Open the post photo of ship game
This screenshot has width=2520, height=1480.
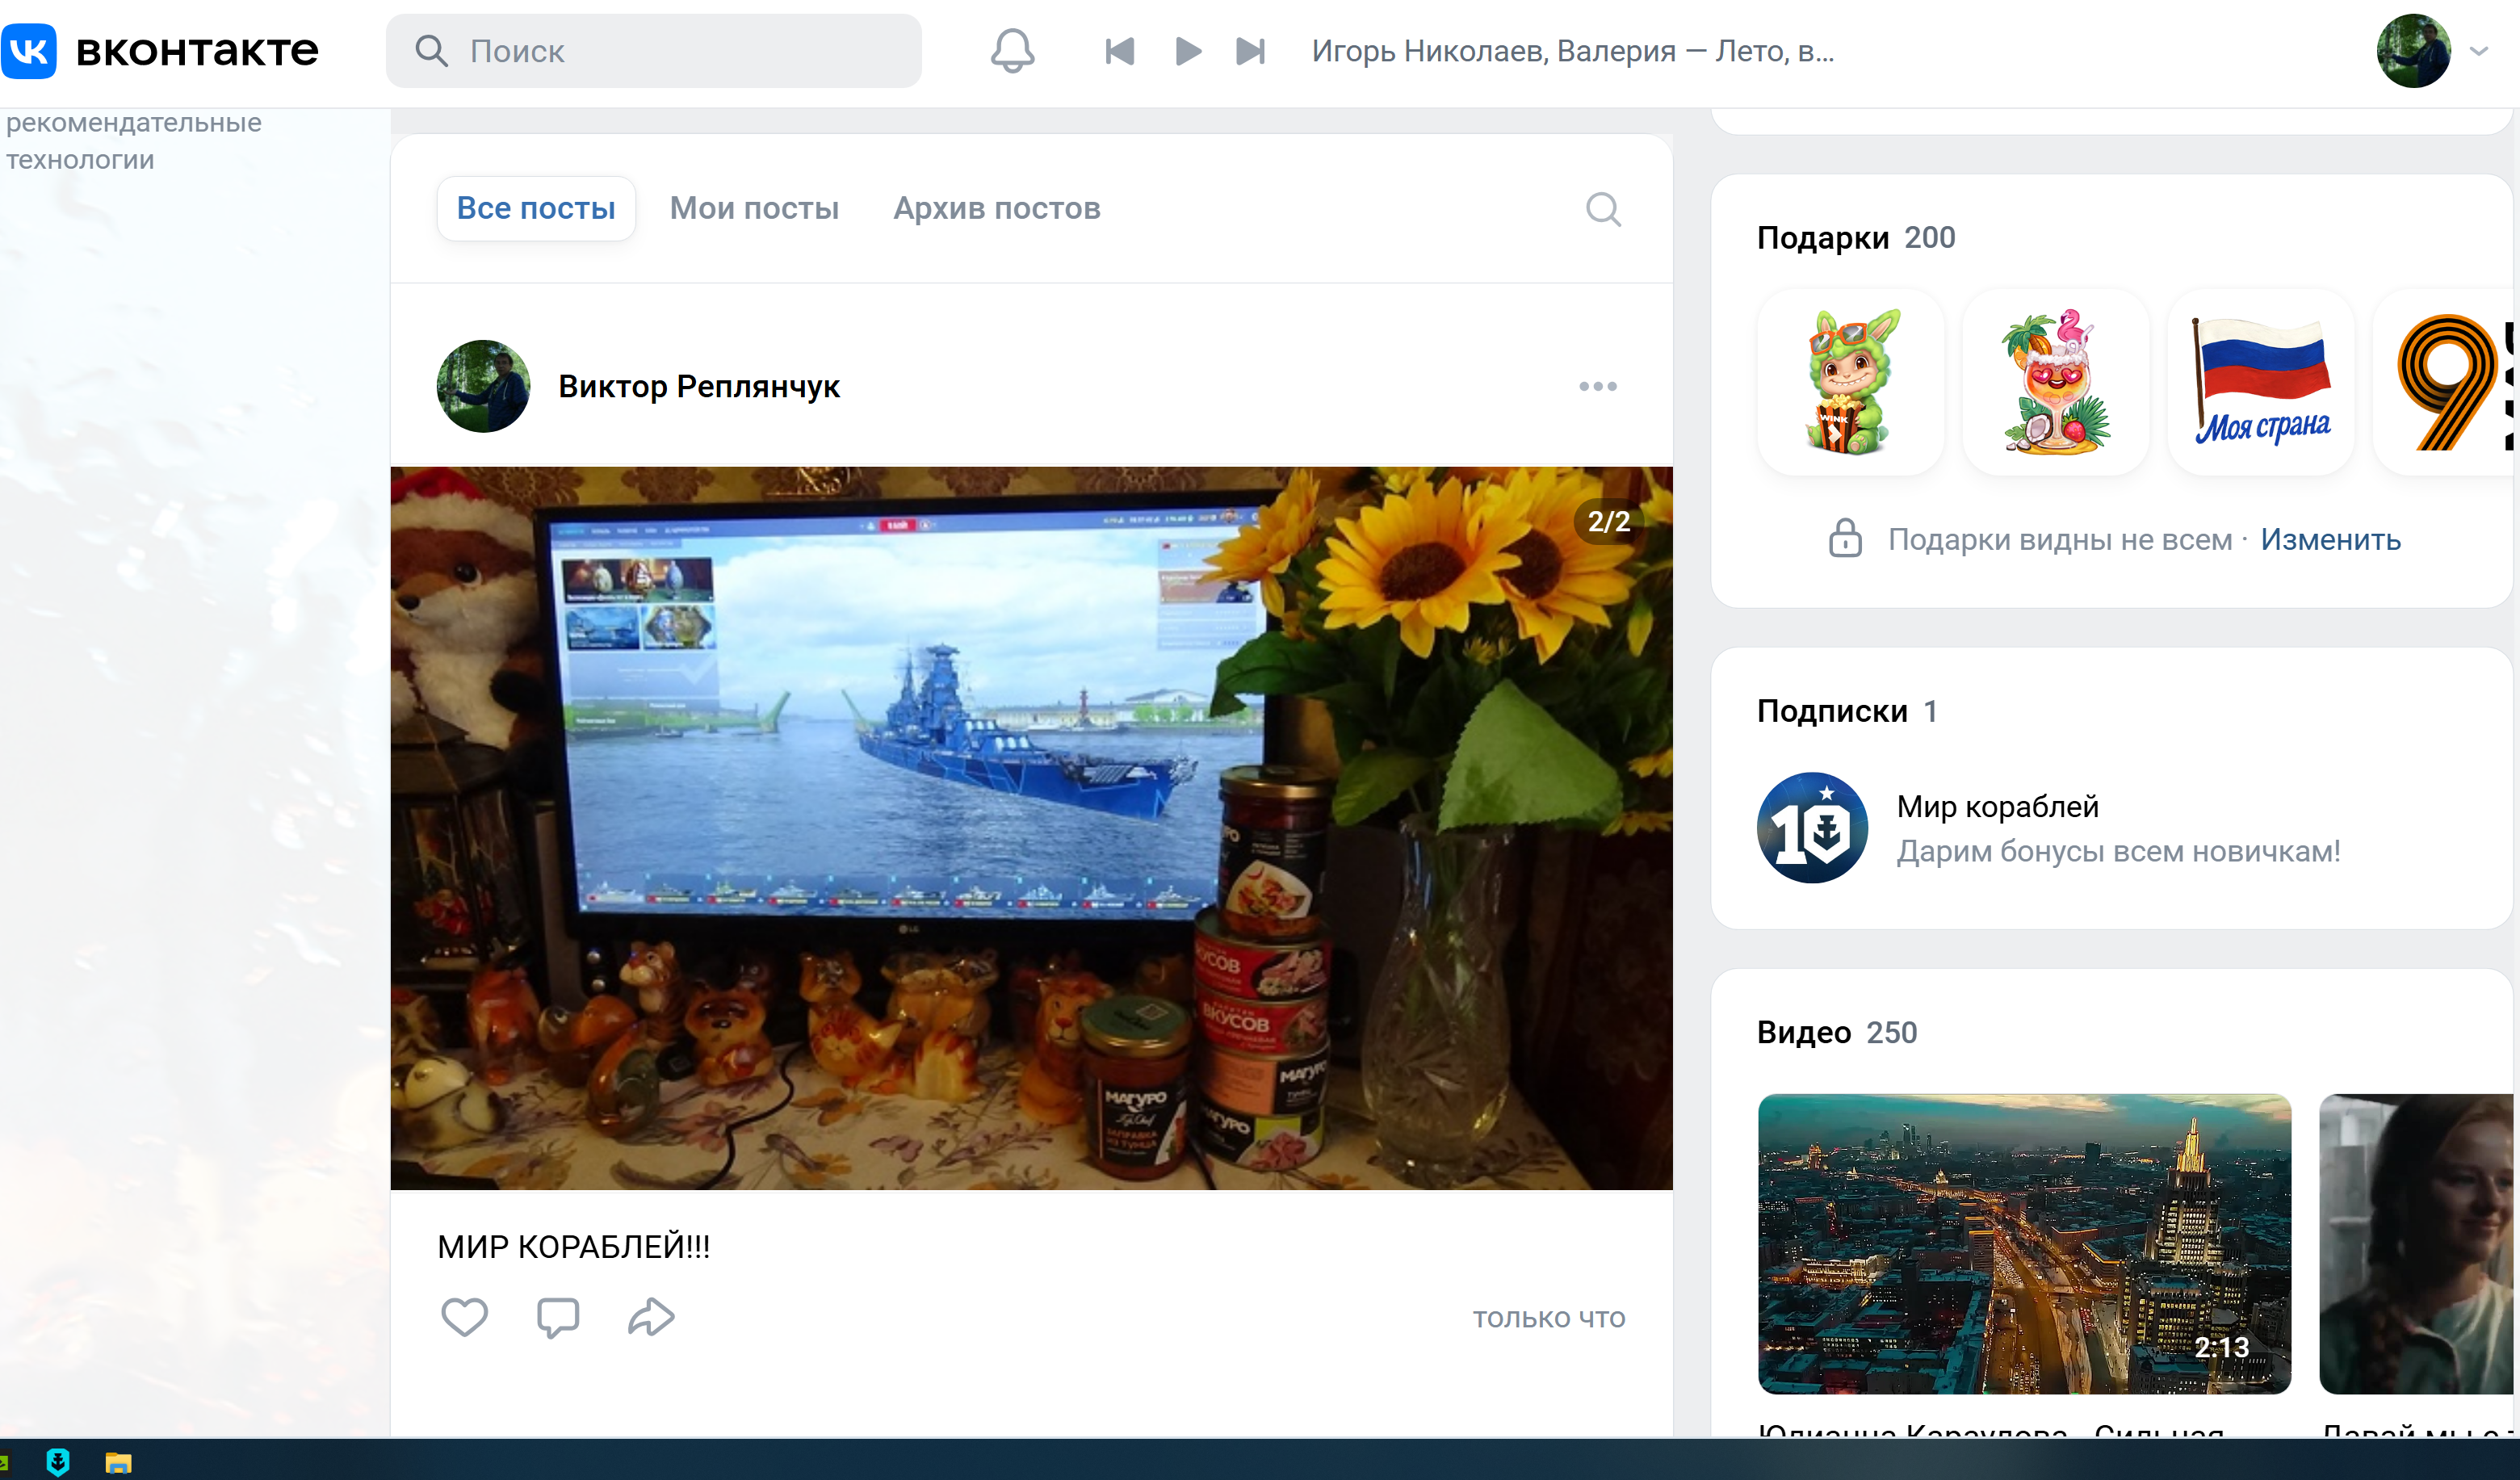coord(1031,828)
